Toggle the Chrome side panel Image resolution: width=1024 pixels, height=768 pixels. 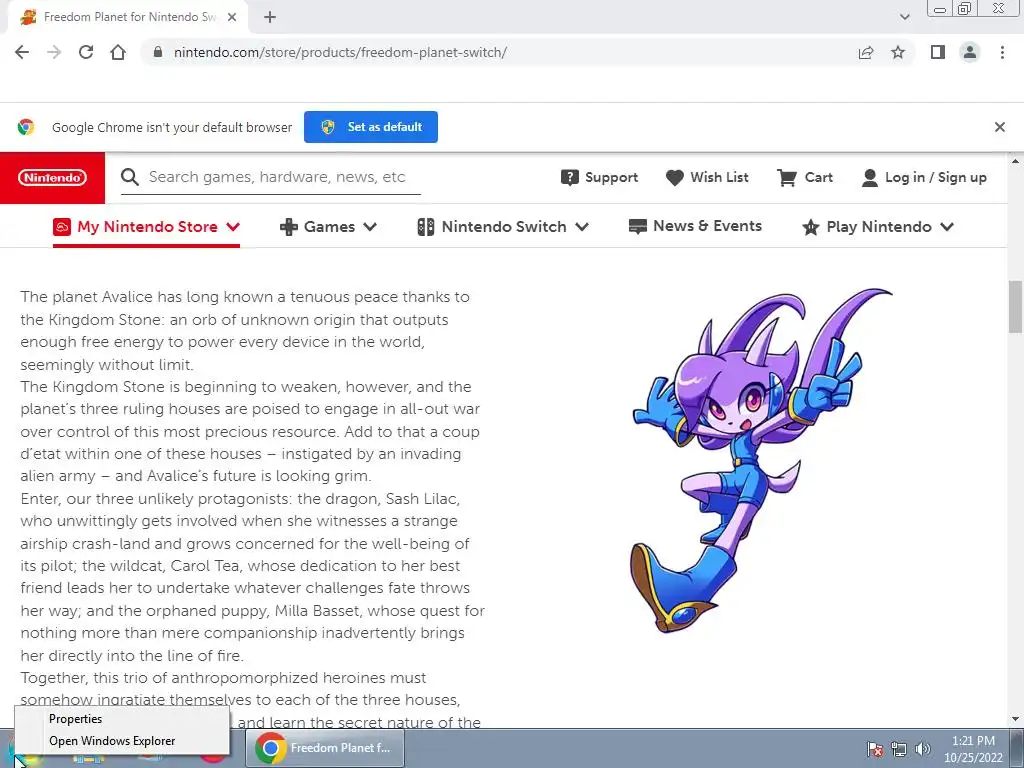pyautogui.click(x=938, y=52)
